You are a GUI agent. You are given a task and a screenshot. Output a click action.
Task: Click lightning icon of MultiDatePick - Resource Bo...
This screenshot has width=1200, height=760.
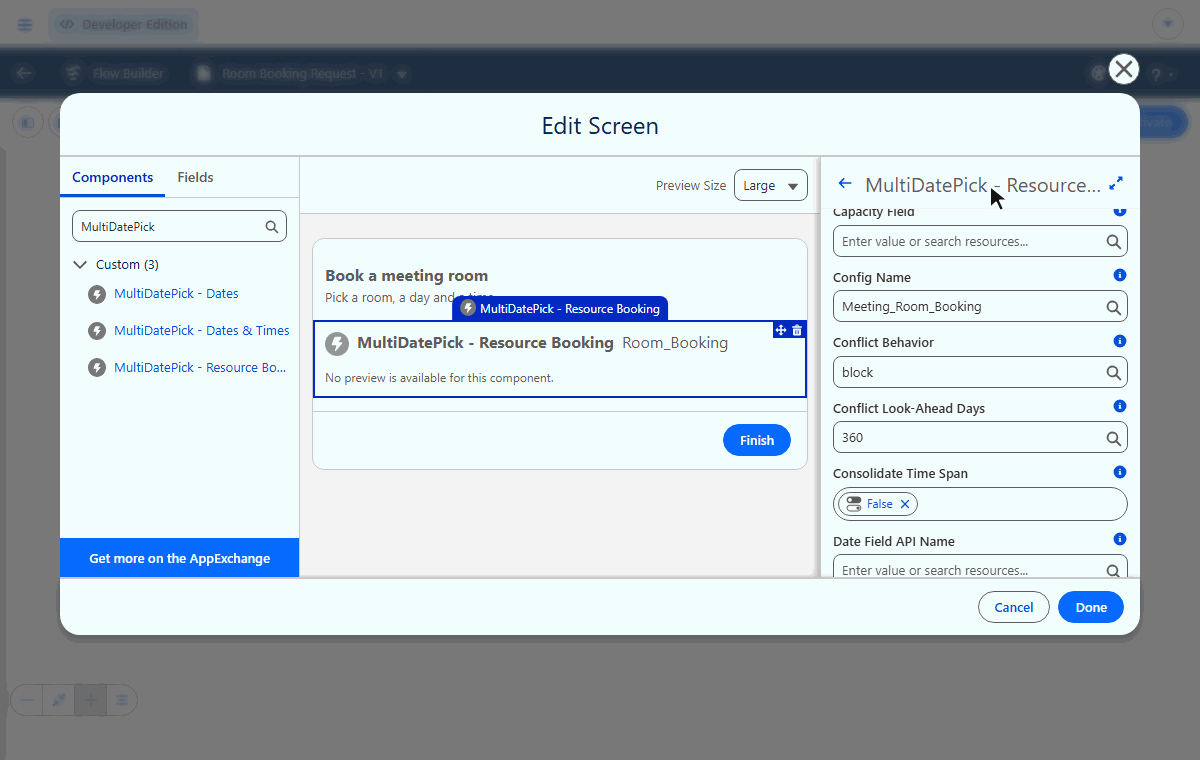(x=97, y=367)
